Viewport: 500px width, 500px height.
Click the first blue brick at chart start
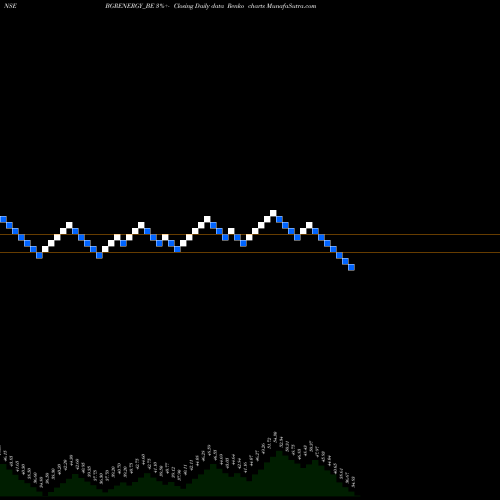click(x=3, y=219)
